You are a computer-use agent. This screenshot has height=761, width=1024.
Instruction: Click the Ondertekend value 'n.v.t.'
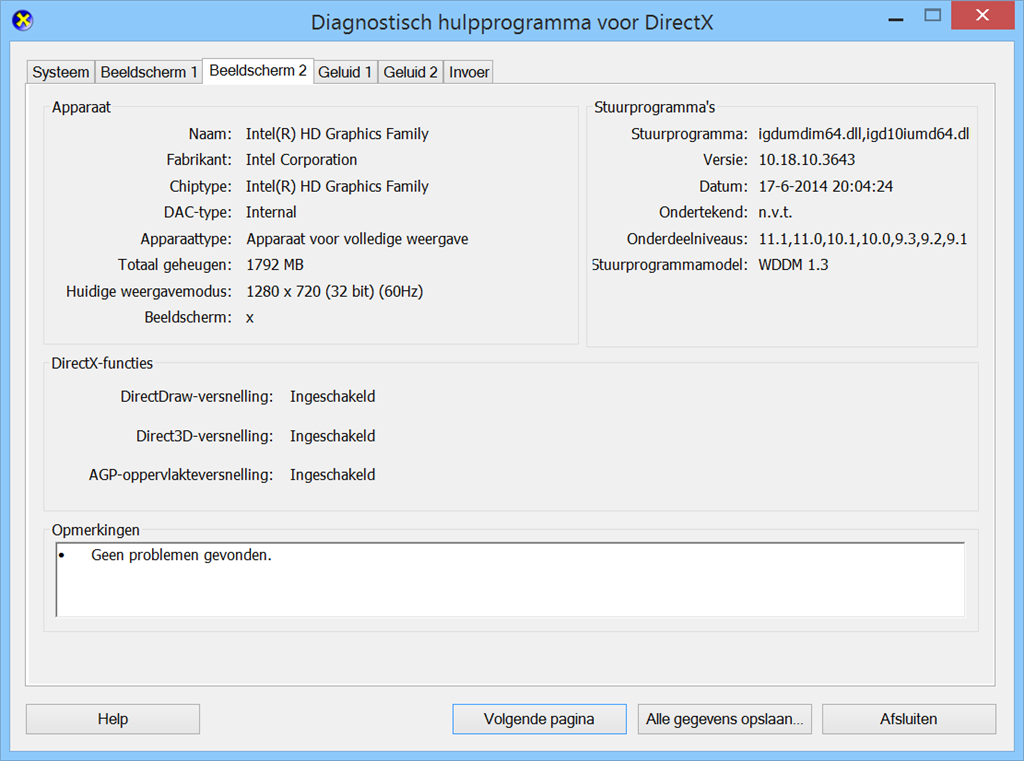(775, 212)
